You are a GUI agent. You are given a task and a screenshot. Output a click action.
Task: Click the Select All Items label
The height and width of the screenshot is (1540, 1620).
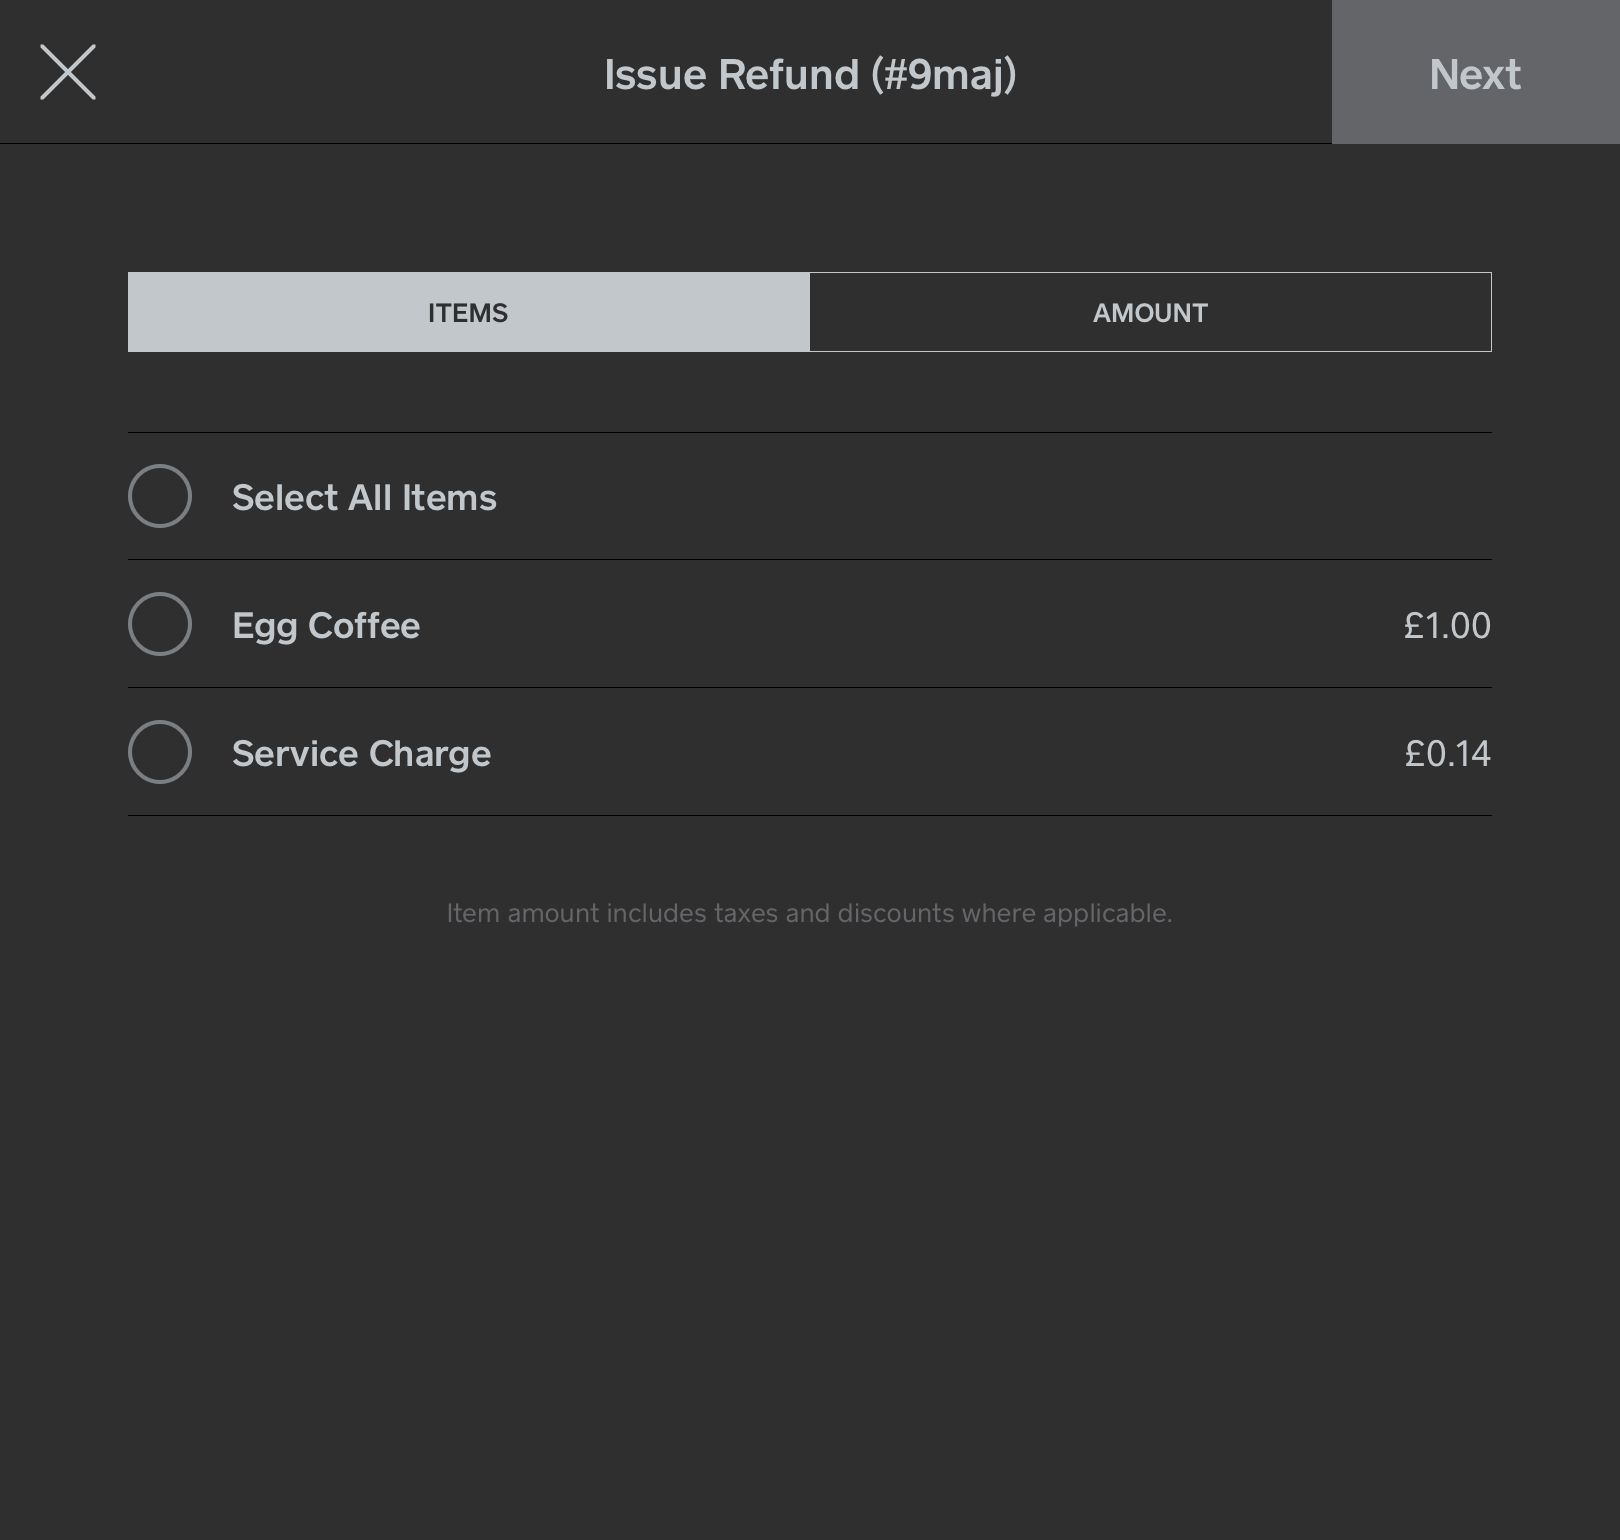coord(364,498)
